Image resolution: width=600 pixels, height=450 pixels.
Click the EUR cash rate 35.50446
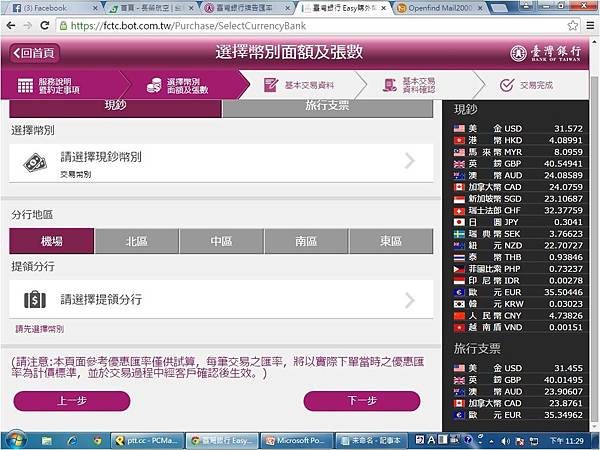(564, 292)
